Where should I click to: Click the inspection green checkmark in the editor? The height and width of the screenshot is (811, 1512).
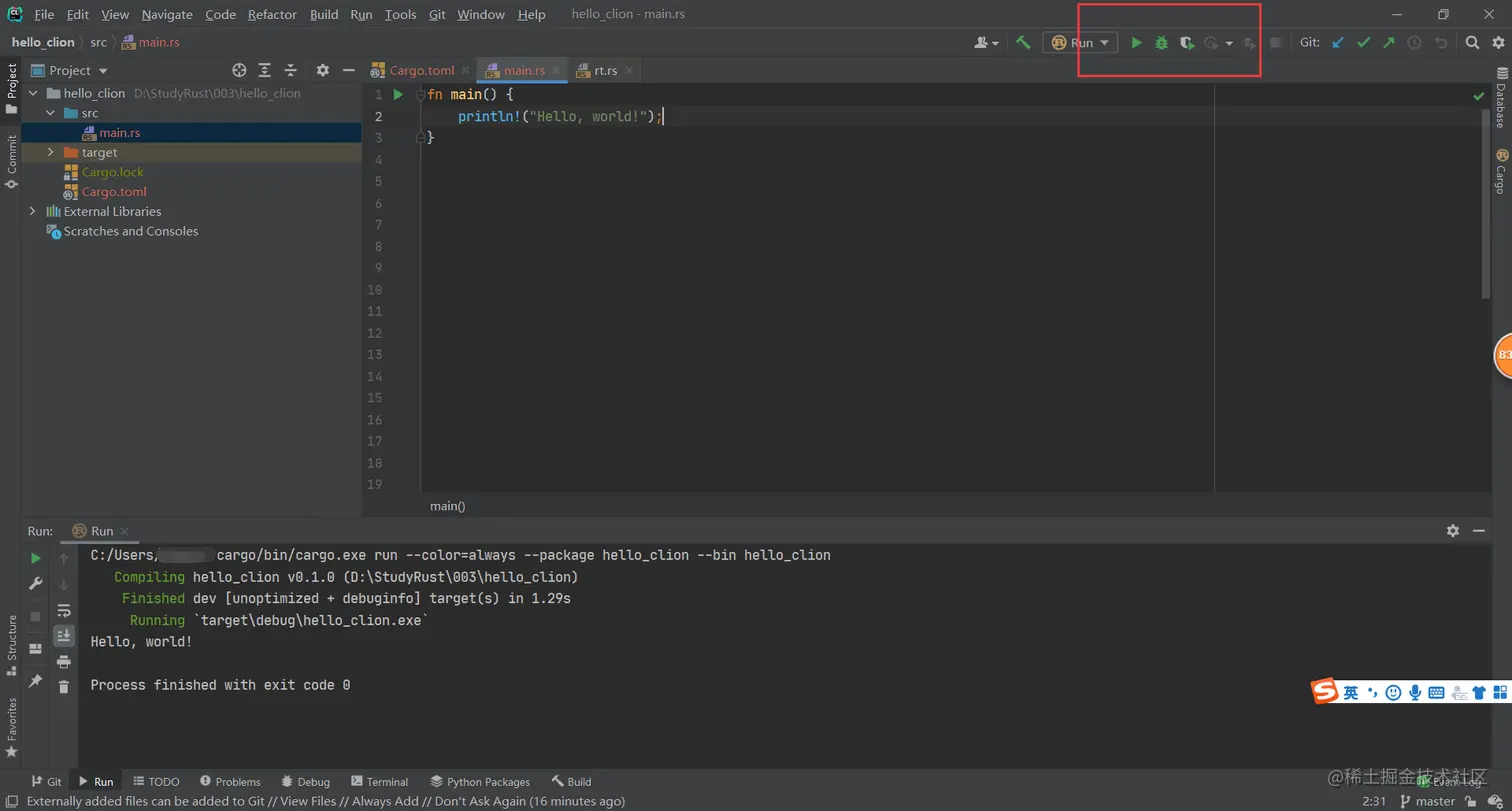[1479, 96]
